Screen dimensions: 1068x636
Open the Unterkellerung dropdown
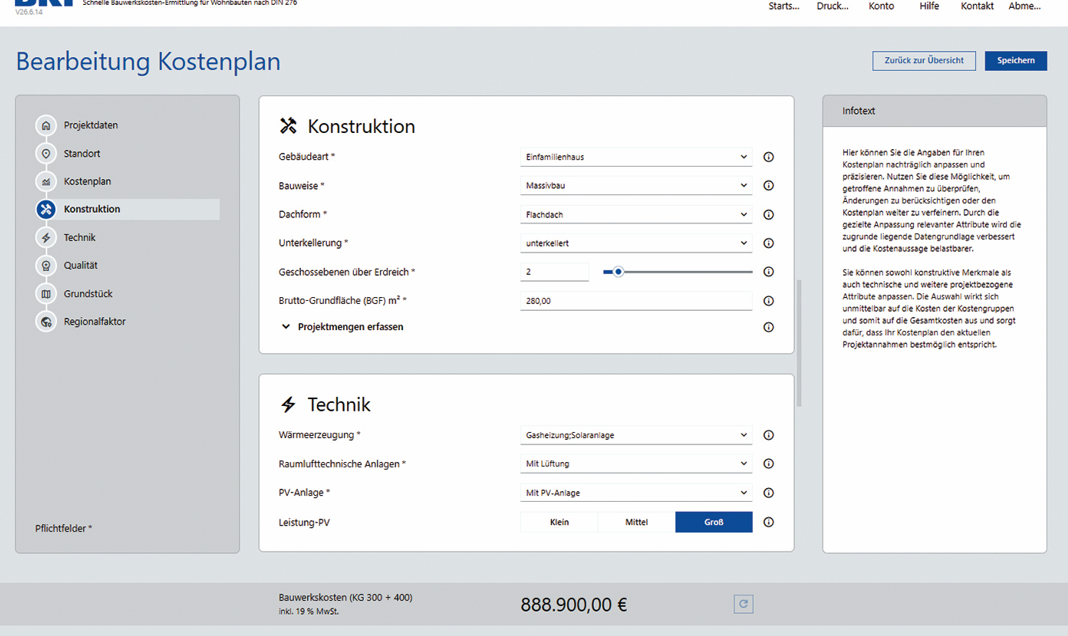click(x=636, y=244)
